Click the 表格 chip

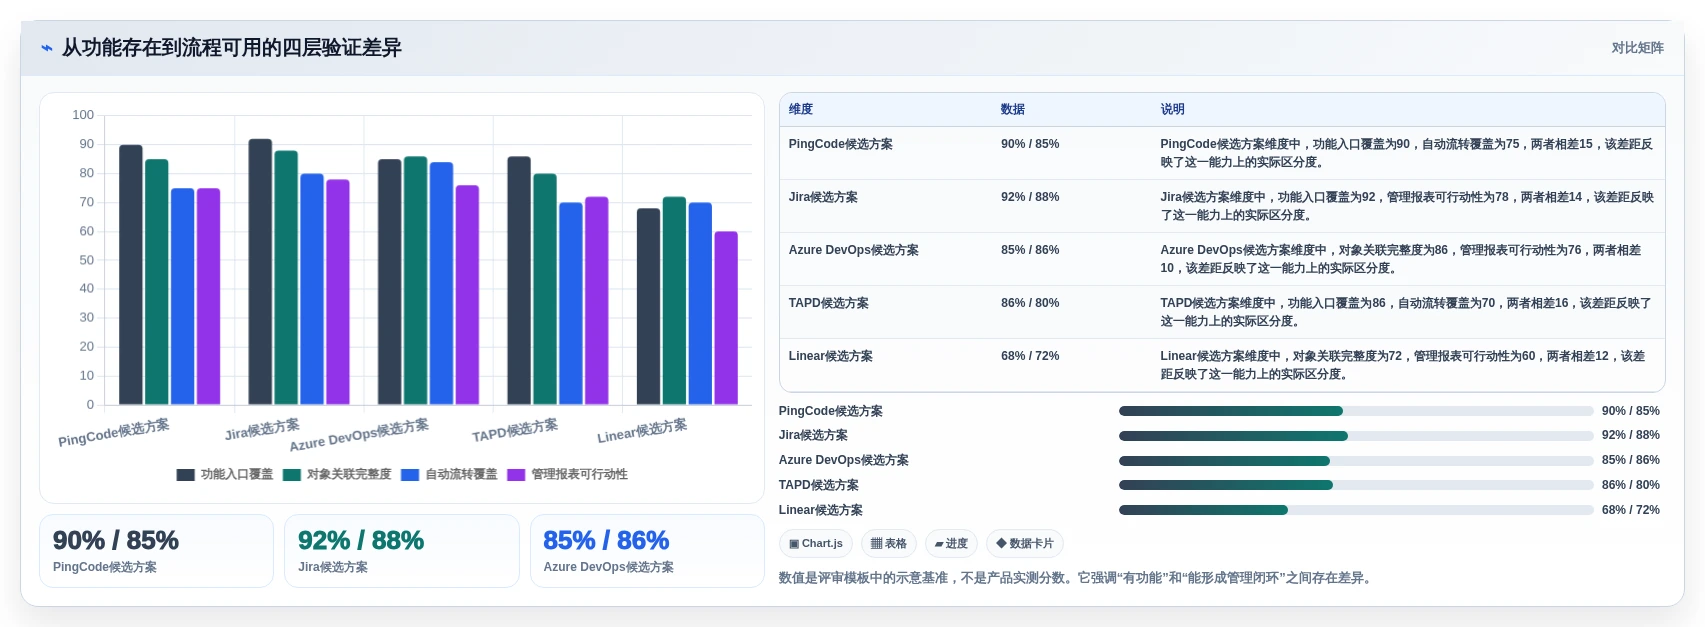[889, 544]
